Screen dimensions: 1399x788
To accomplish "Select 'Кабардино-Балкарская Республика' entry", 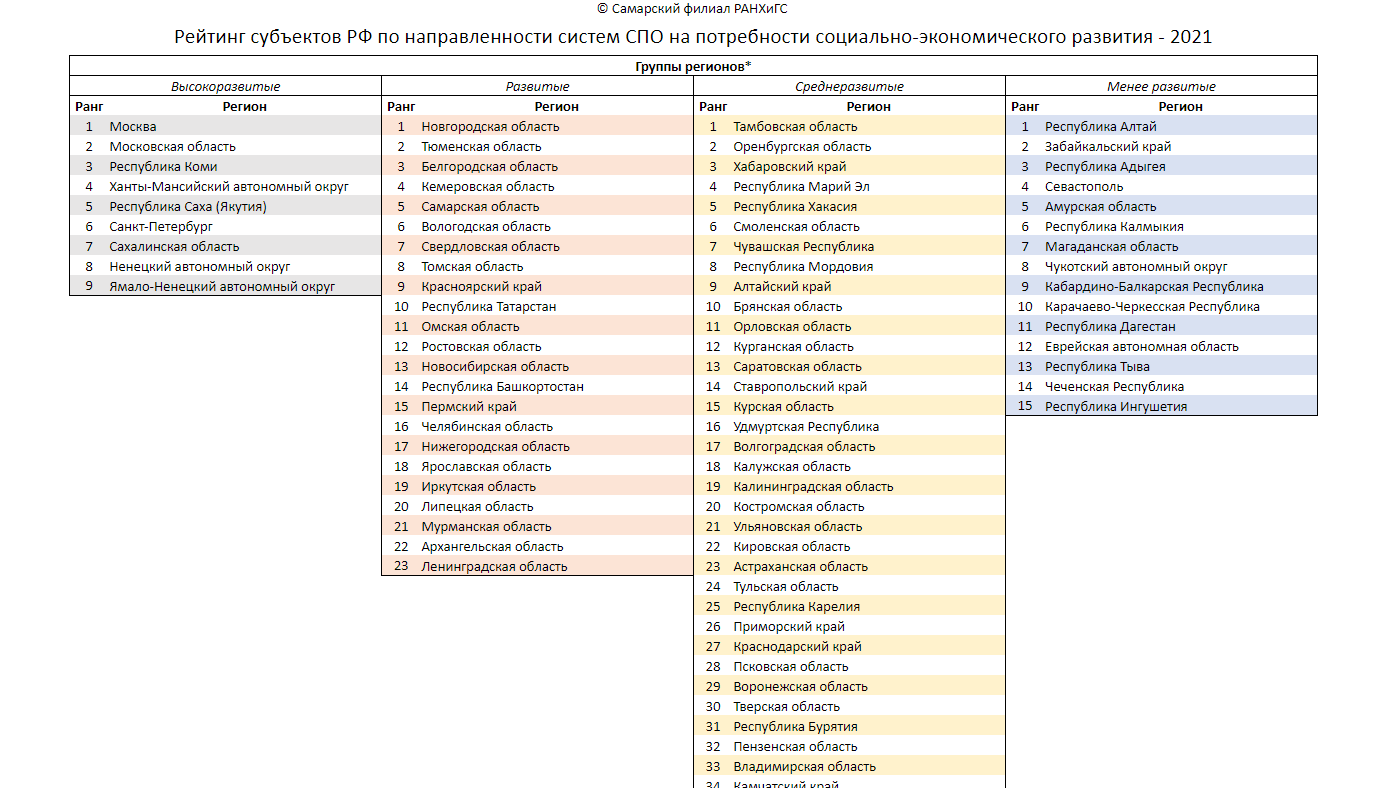I will pyautogui.click(x=1154, y=287).
